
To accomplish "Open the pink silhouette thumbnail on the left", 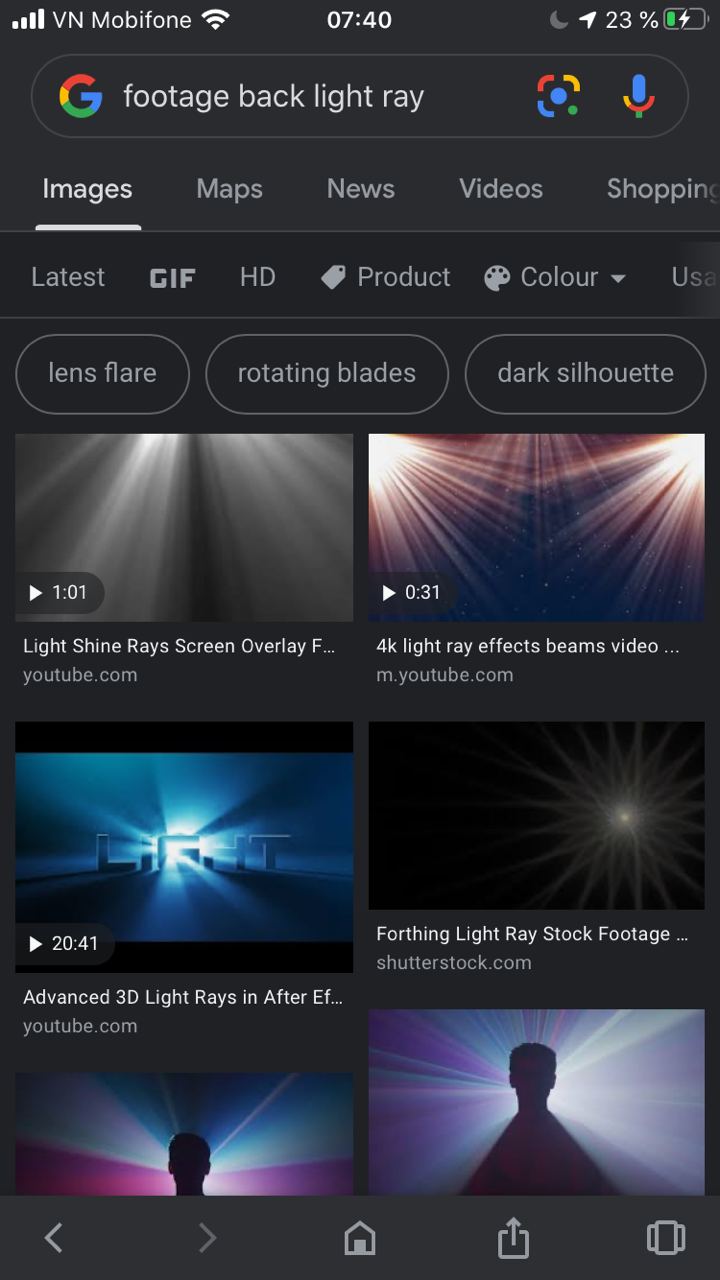I will pyautogui.click(x=184, y=1134).
